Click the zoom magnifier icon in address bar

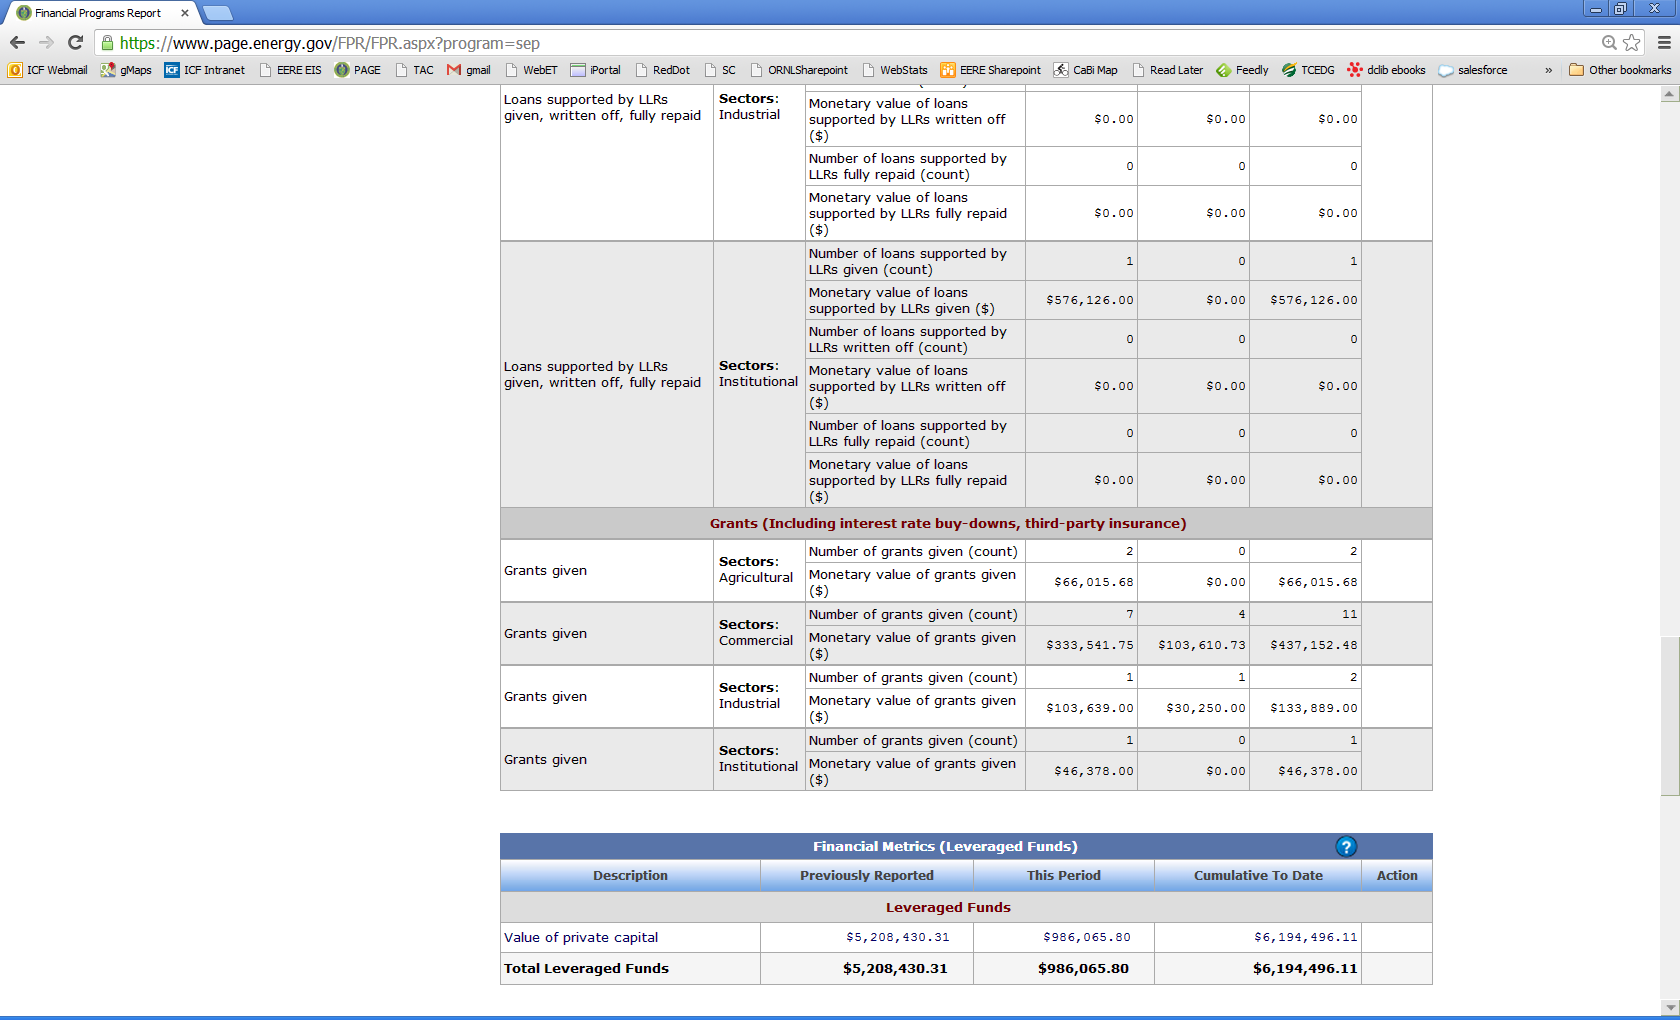1609,43
